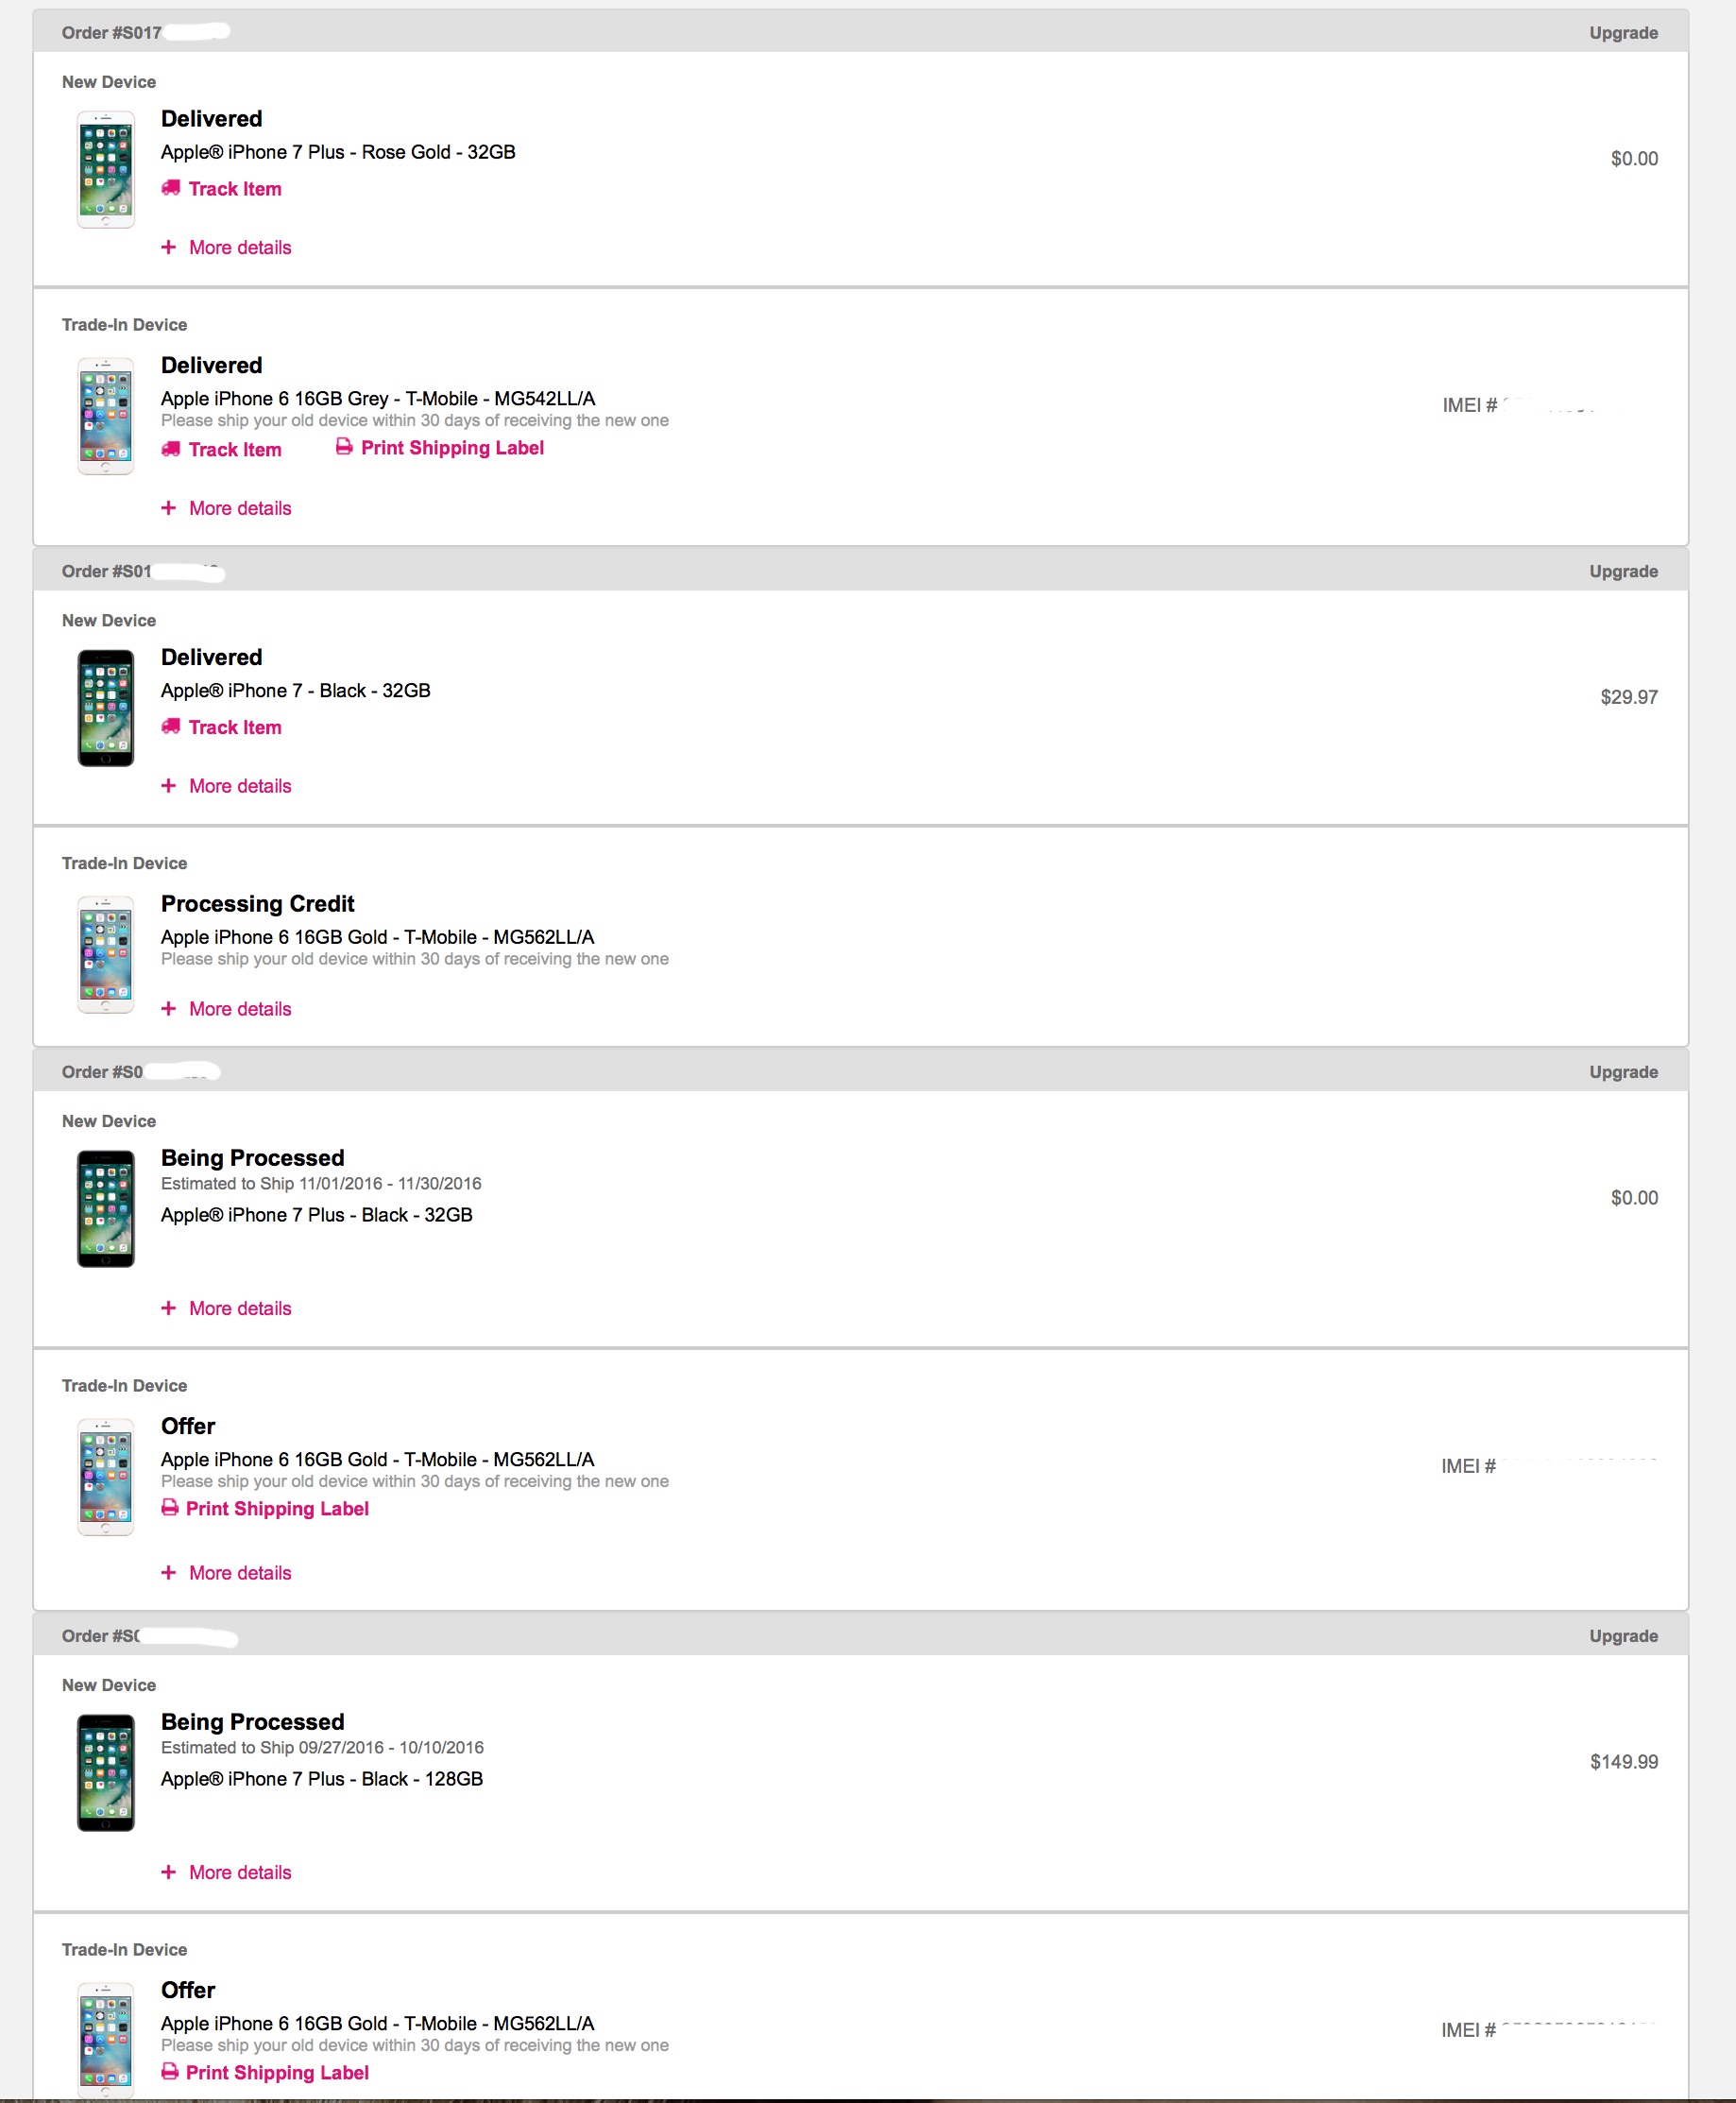Click the iPhone 7 Plus Rose Gold thumbnail

(106, 169)
